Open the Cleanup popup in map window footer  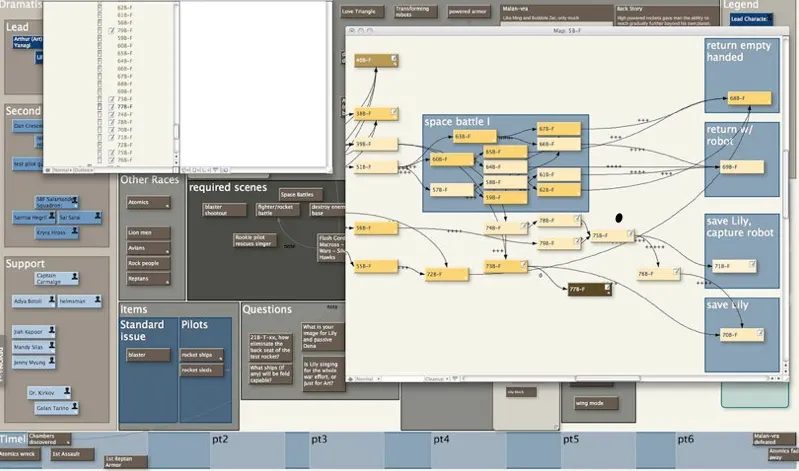click(437, 379)
